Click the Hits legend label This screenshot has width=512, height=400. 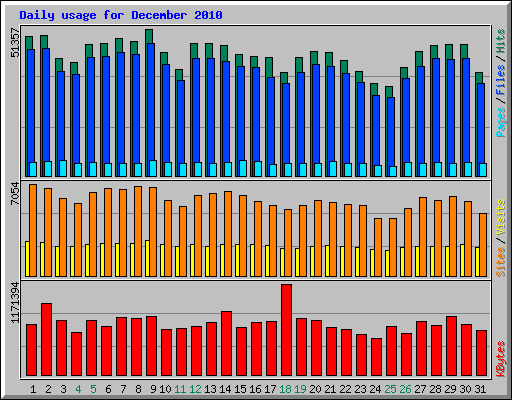[501, 41]
